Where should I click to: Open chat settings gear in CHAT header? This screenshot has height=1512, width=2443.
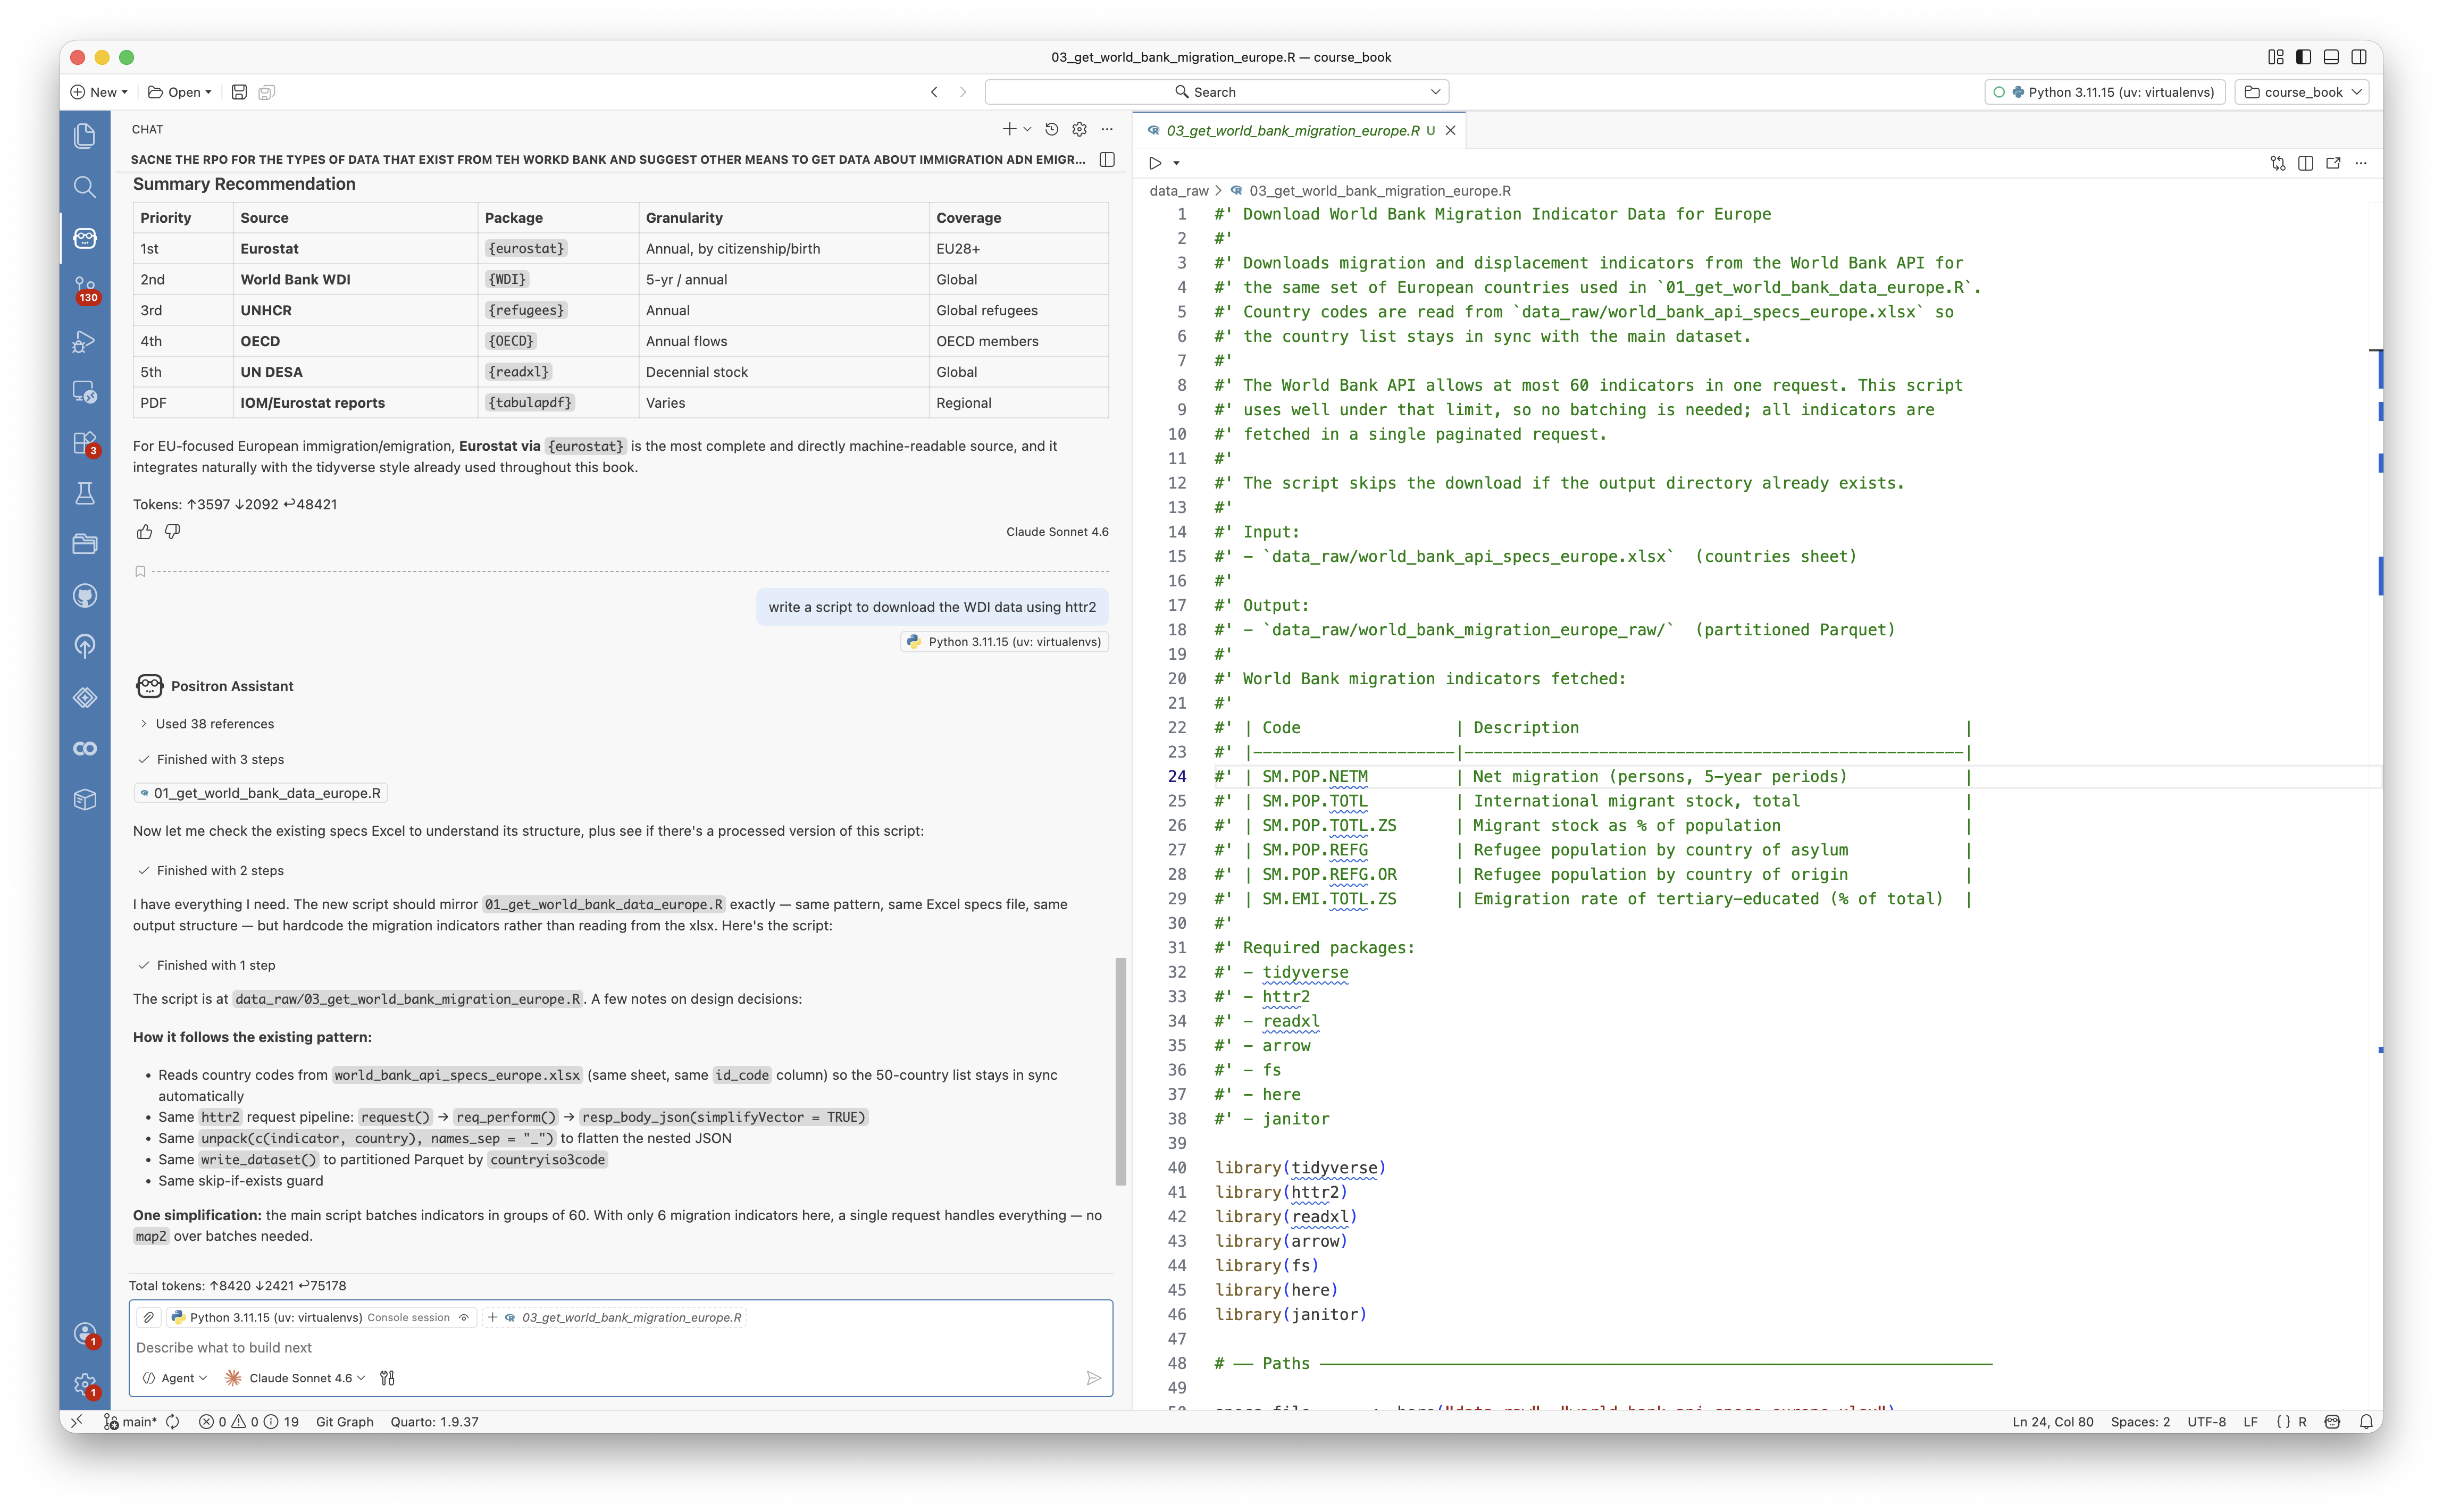coord(1079,129)
